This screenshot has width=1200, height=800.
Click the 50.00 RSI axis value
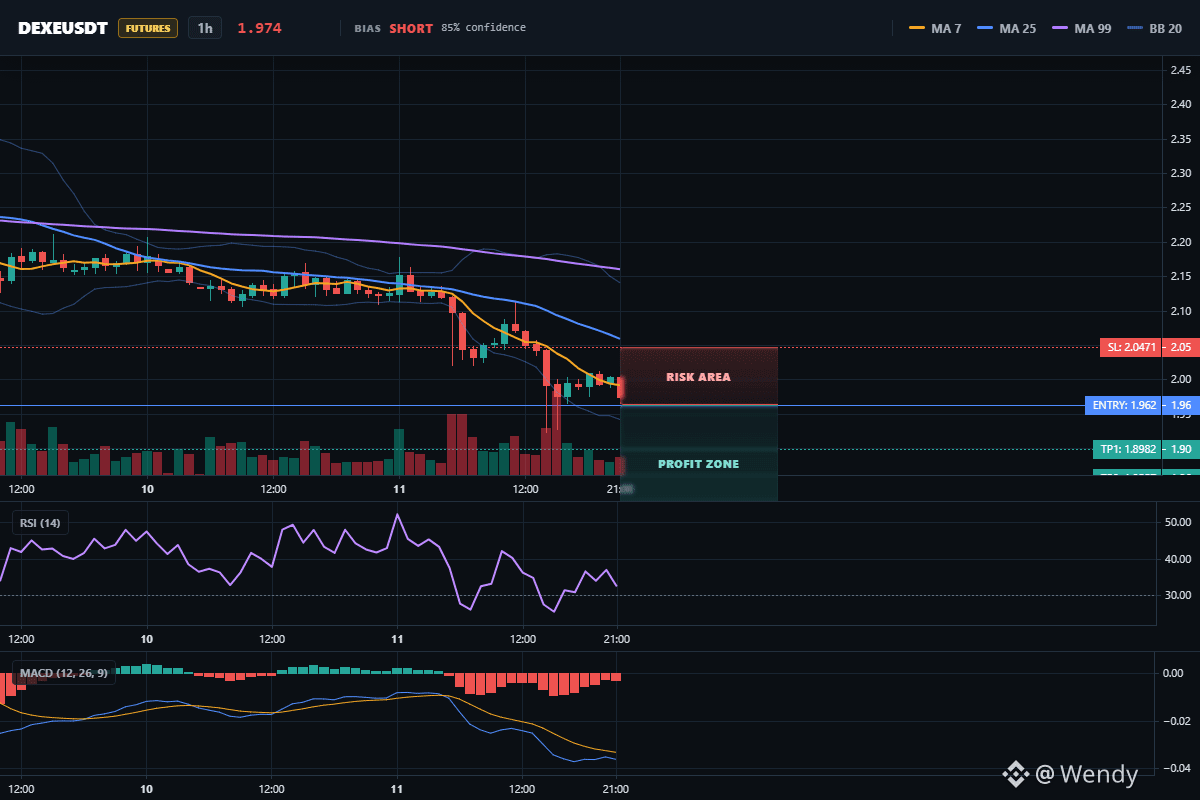click(1179, 522)
